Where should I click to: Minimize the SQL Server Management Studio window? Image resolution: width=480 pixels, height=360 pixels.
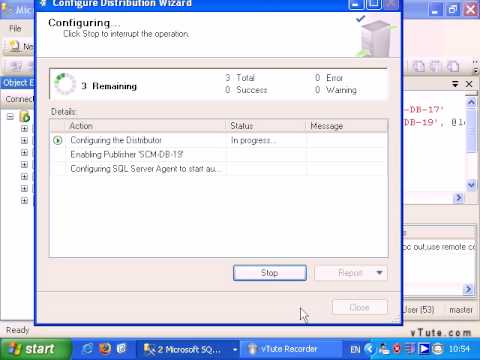click(434, 10)
